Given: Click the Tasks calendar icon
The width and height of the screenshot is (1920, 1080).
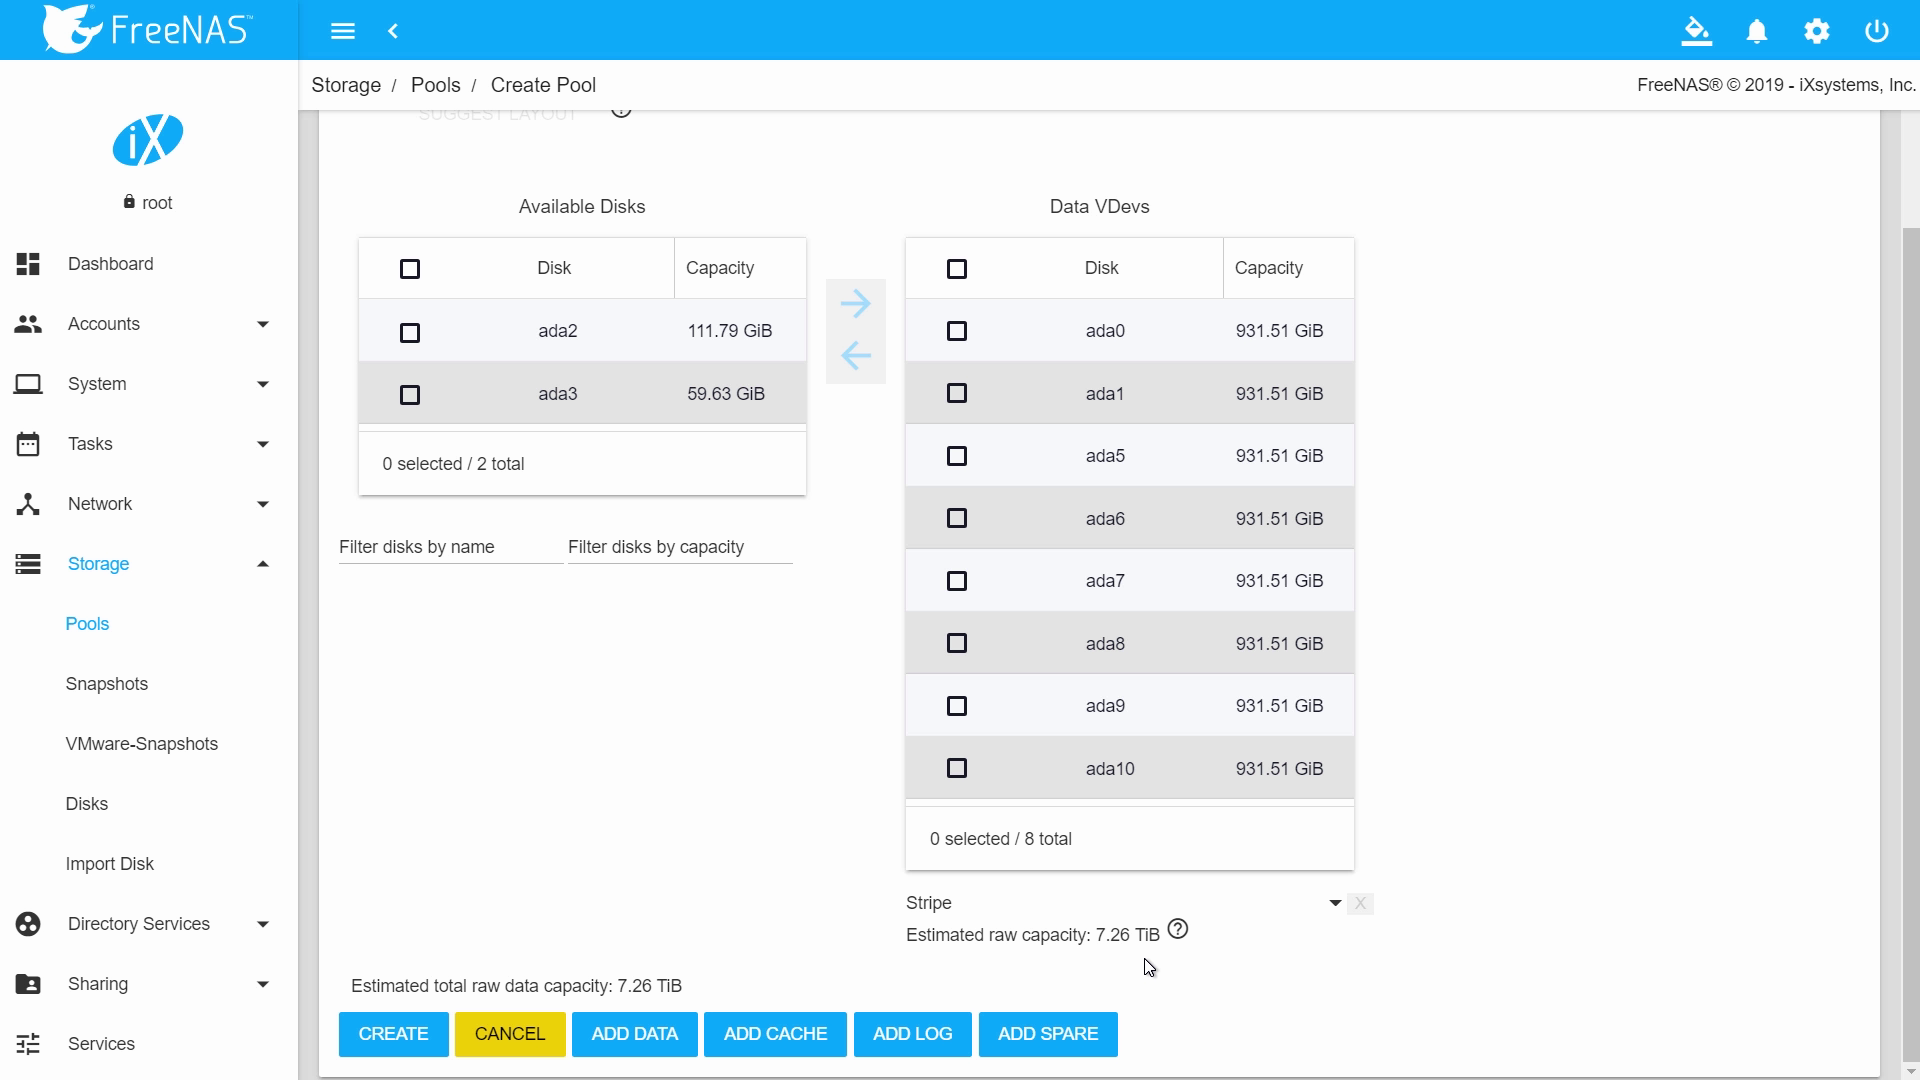Looking at the screenshot, I should click(28, 444).
